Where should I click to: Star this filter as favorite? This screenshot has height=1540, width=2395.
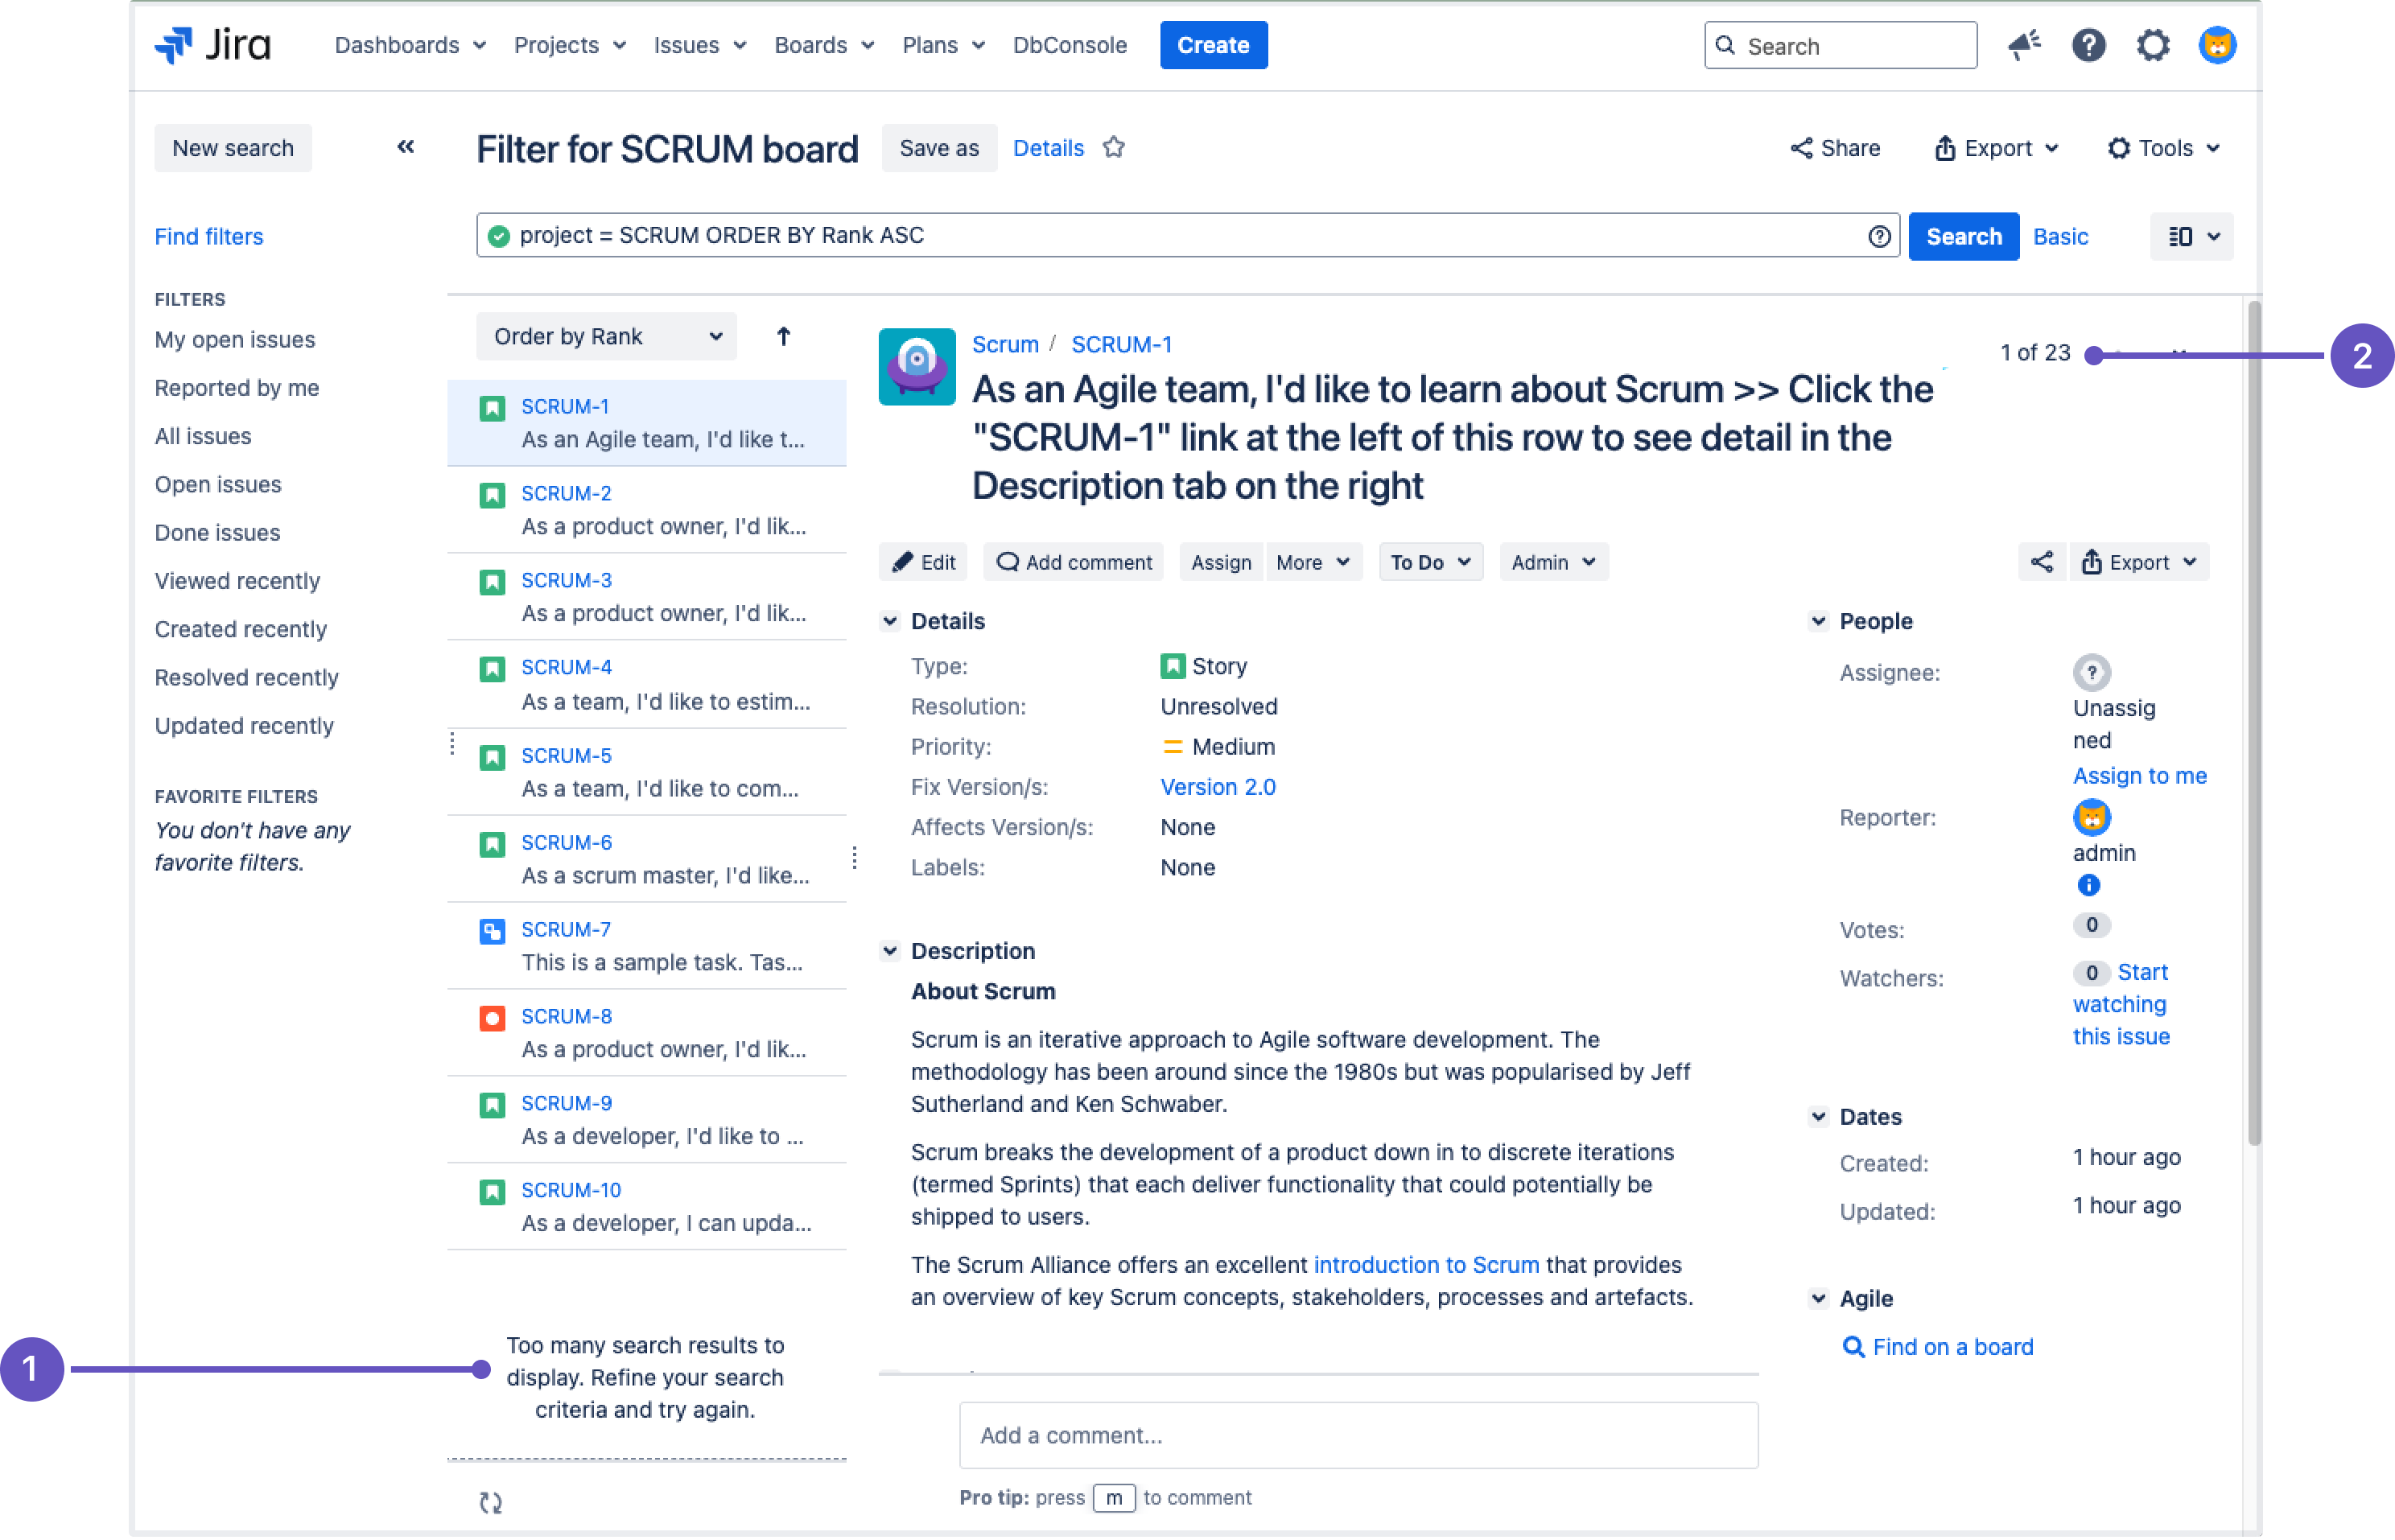pyautogui.click(x=1114, y=148)
